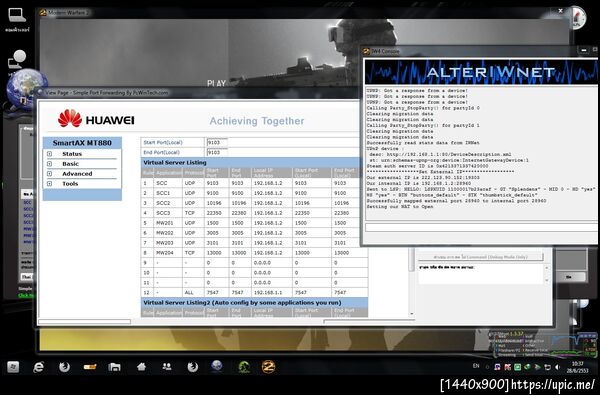Select the MW201 application cell
Viewport: 600px width, 395px height.
click(x=168, y=223)
